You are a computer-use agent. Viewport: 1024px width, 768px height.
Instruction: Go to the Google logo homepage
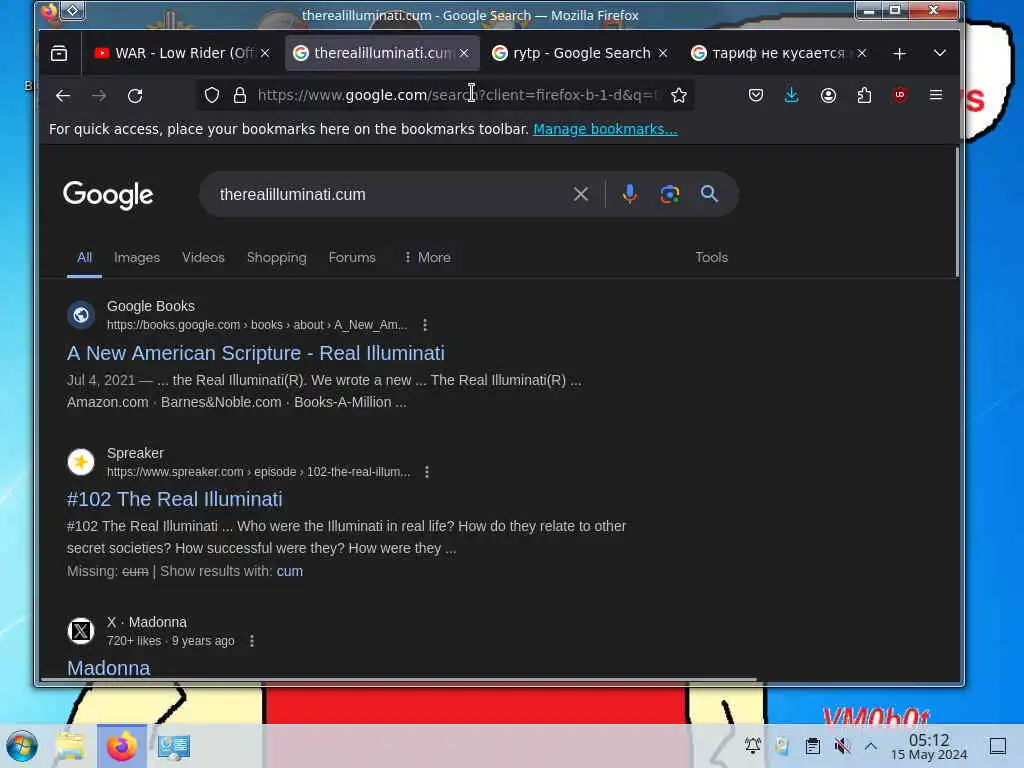(108, 195)
